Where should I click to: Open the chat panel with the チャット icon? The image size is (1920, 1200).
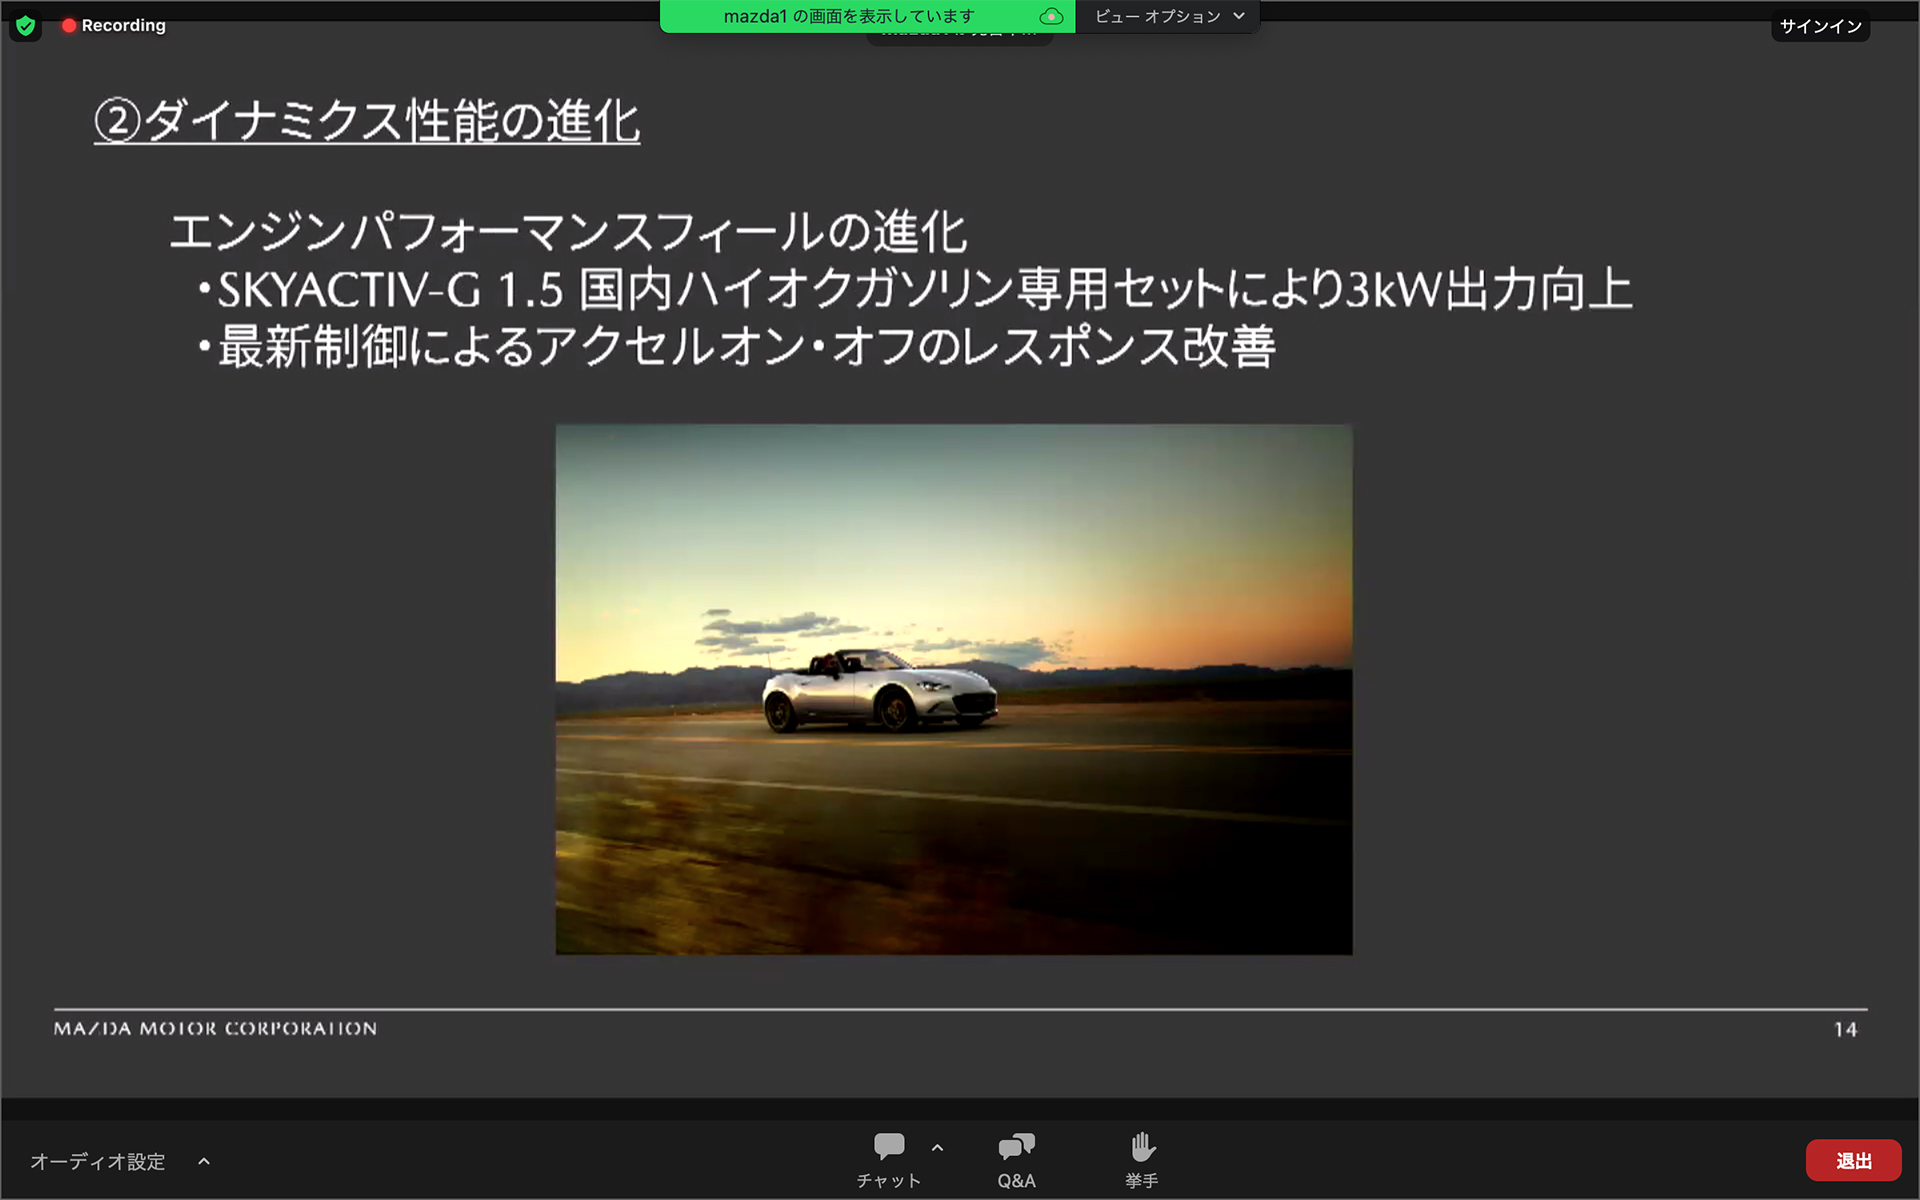889,1158
